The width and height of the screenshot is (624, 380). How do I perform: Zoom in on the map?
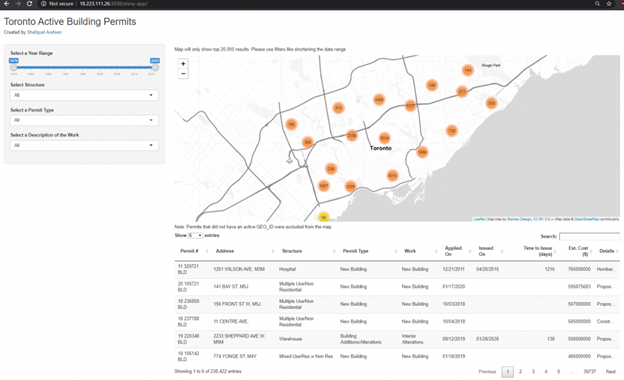pyautogui.click(x=183, y=64)
